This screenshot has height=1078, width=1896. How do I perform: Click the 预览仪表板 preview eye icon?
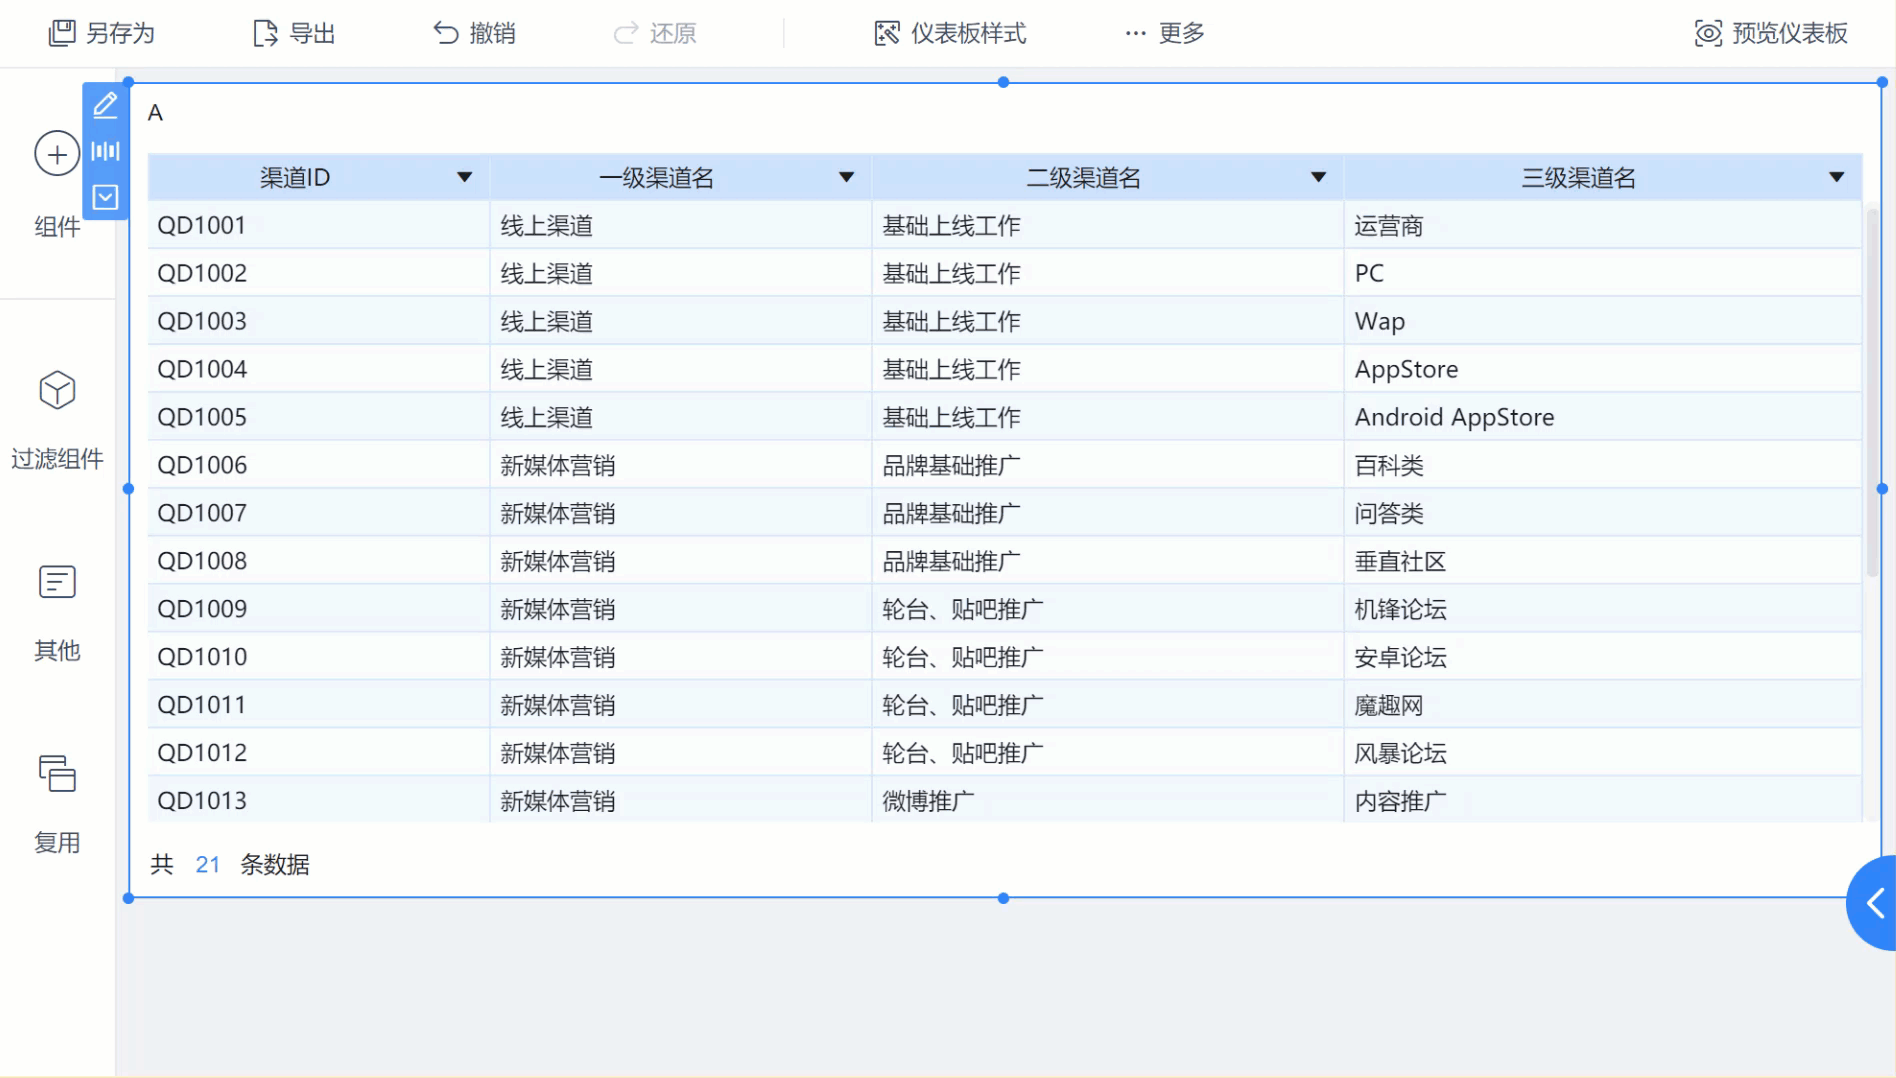(1707, 33)
